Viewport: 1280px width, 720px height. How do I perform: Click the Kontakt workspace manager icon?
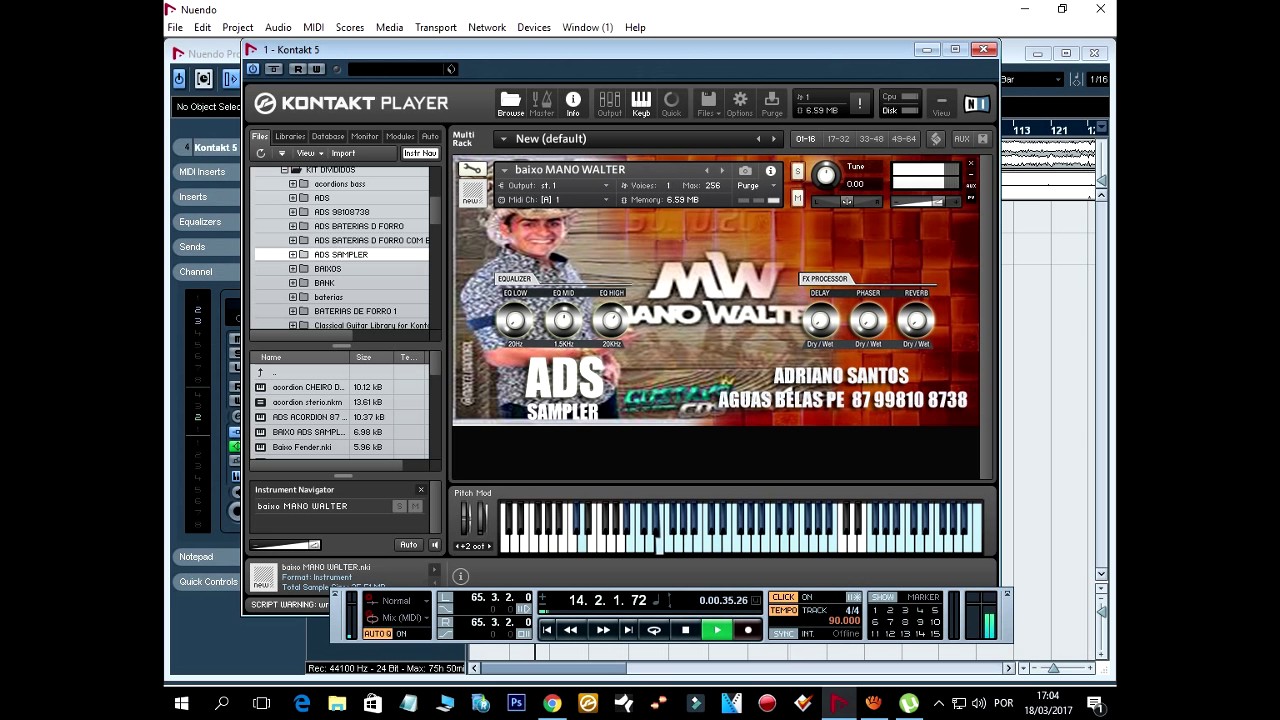pos(935,139)
